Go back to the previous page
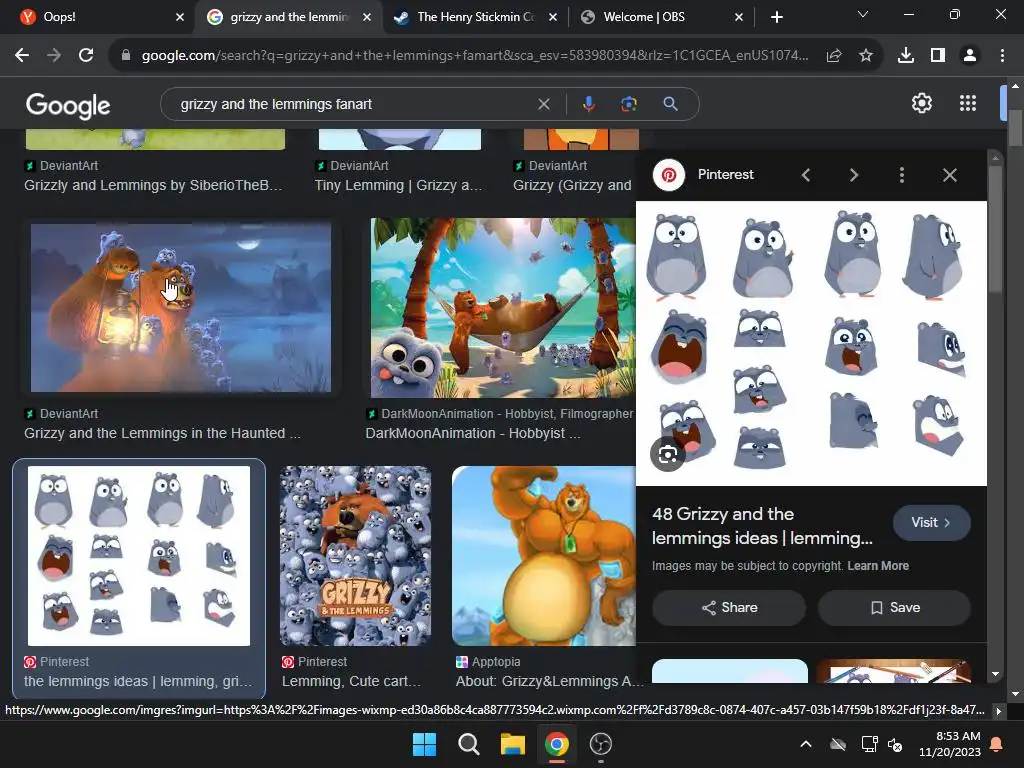 [22, 56]
